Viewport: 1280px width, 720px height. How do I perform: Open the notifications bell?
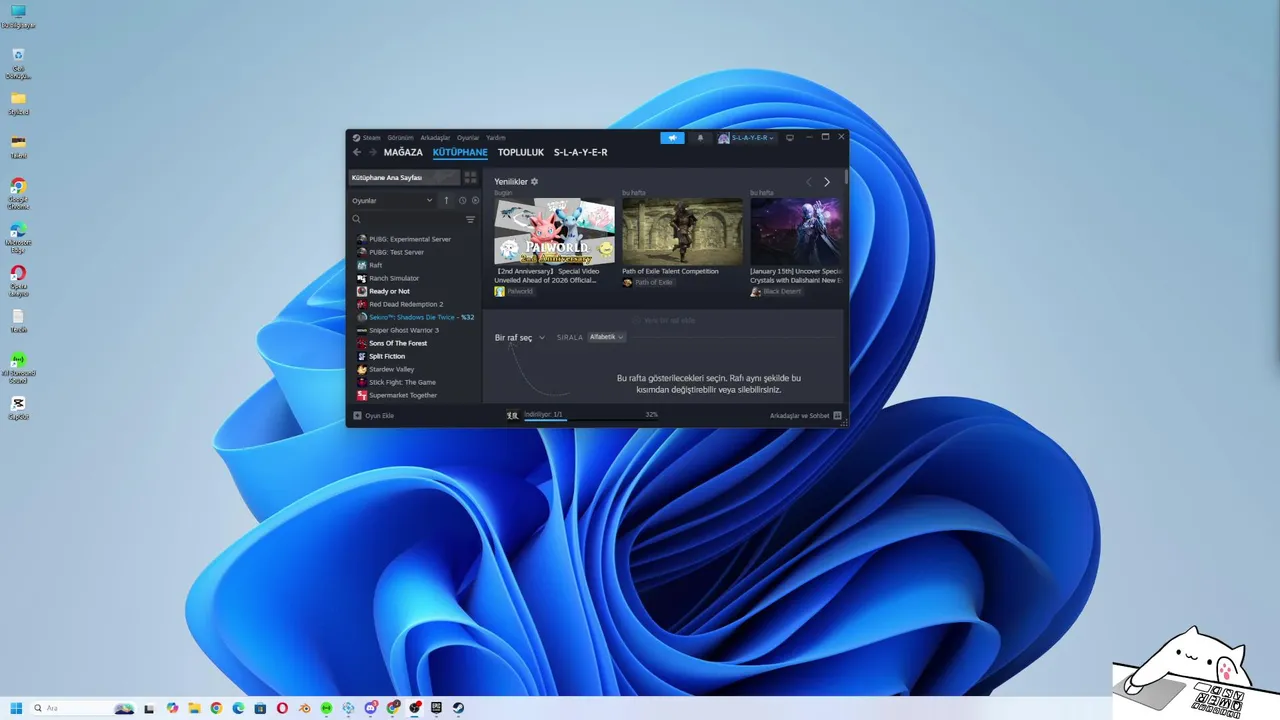pyautogui.click(x=700, y=138)
